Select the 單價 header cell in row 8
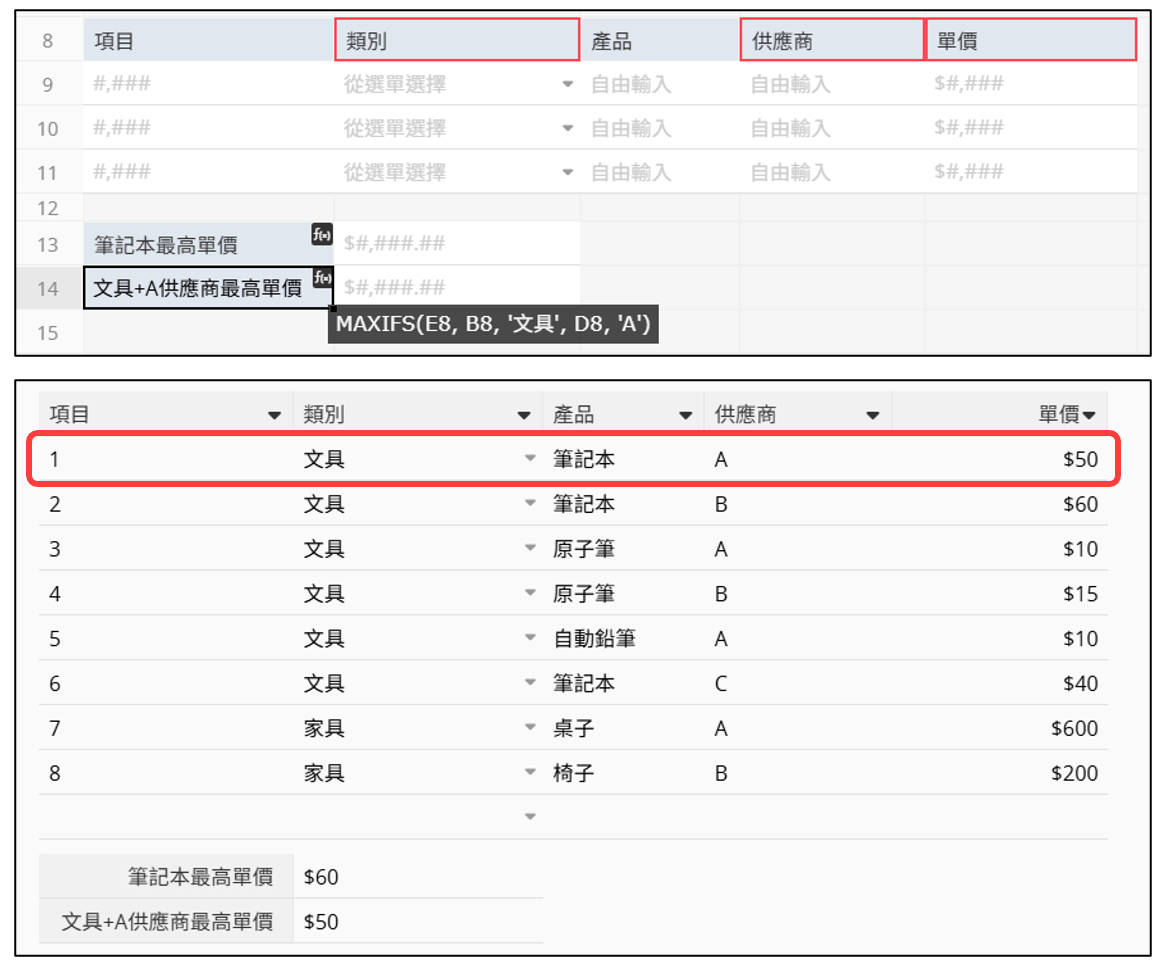The width and height of the screenshot is (1166, 972). (x=1030, y=41)
